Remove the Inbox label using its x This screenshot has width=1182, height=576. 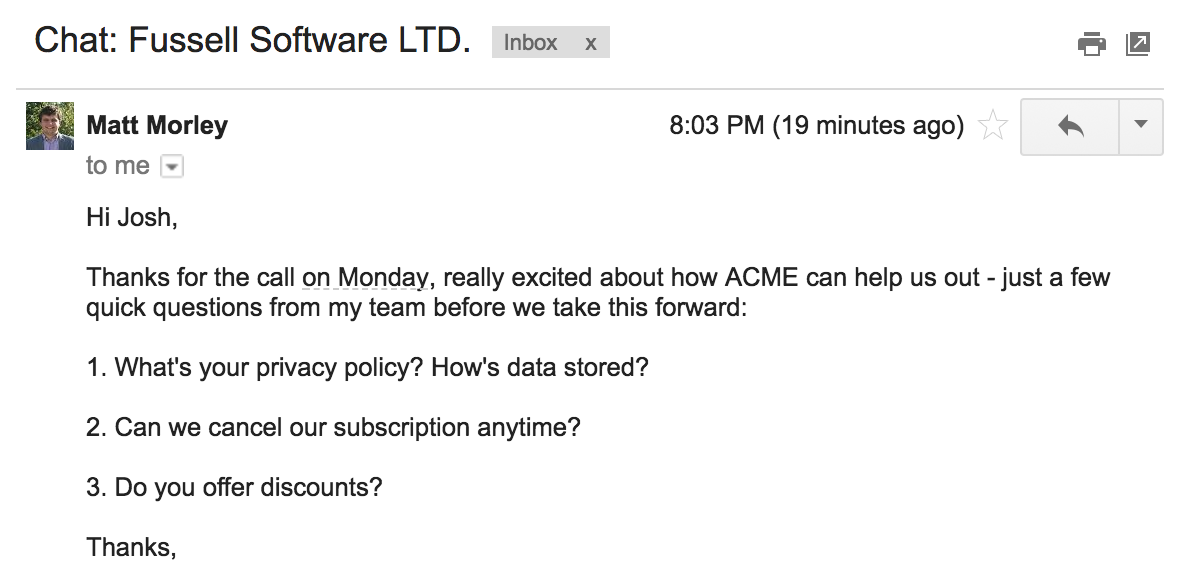point(591,43)
